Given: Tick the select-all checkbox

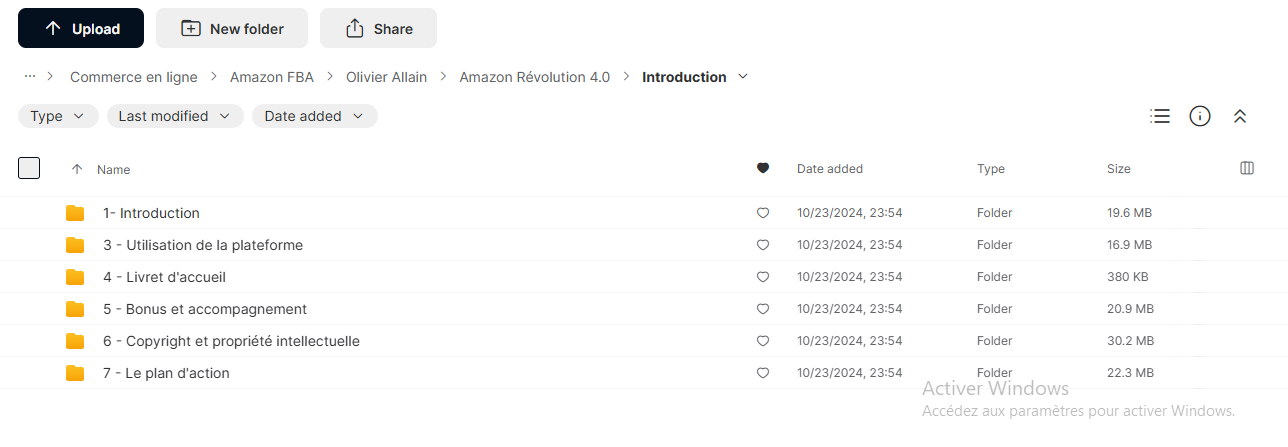Looking at the screenshot, I should coord(29,168).
